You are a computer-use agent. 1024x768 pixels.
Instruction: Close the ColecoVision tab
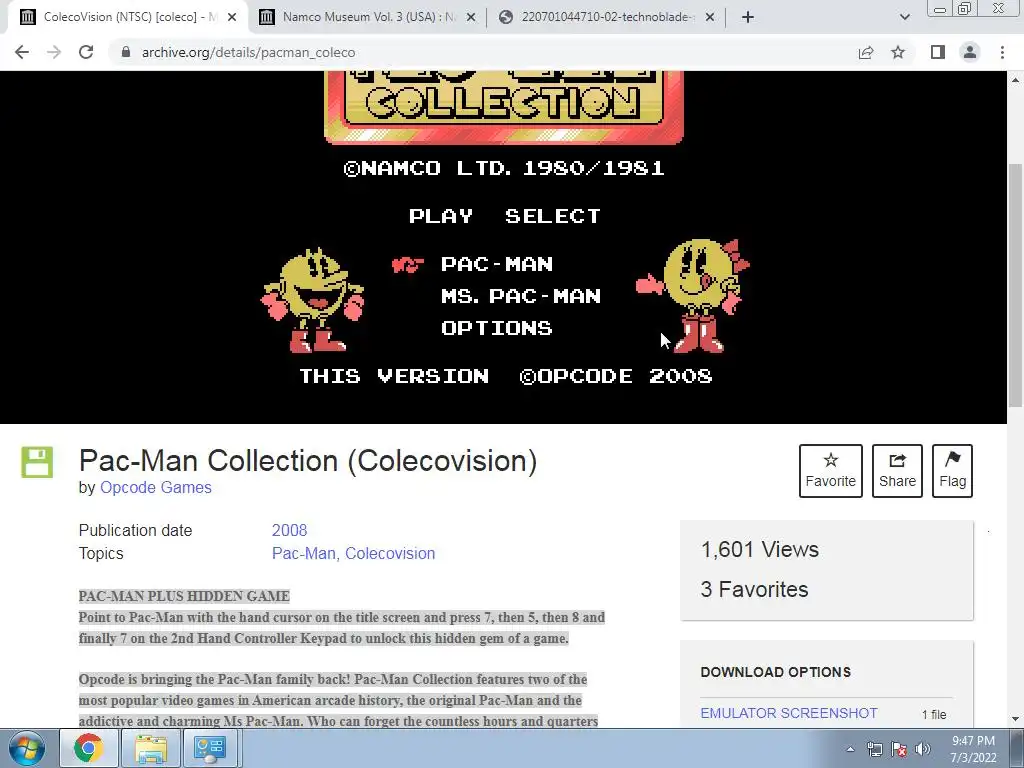tap(232, 17)
